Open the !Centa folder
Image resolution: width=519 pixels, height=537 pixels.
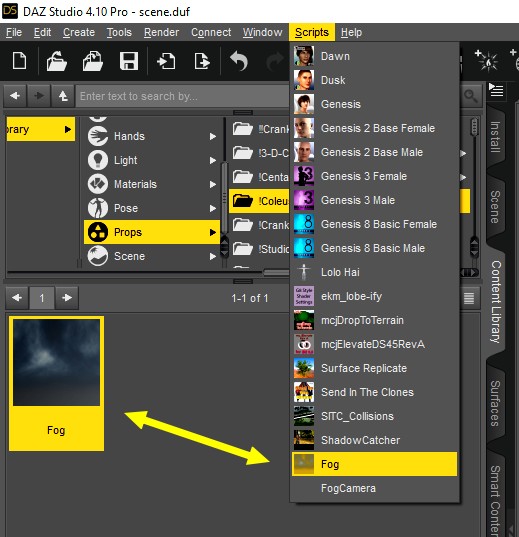[260, 177]
